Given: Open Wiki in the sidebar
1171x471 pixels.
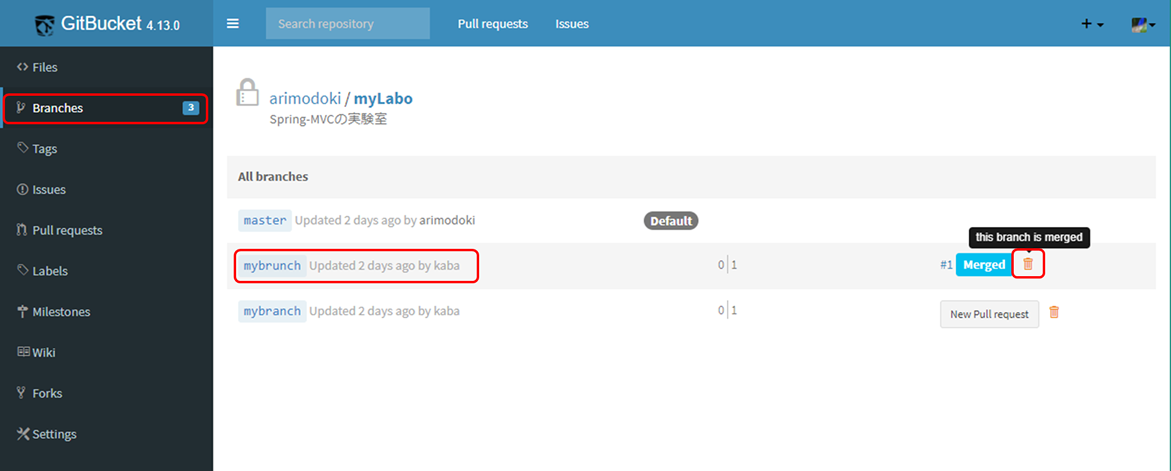Looking at the screenshot, I should pos(106,352).
